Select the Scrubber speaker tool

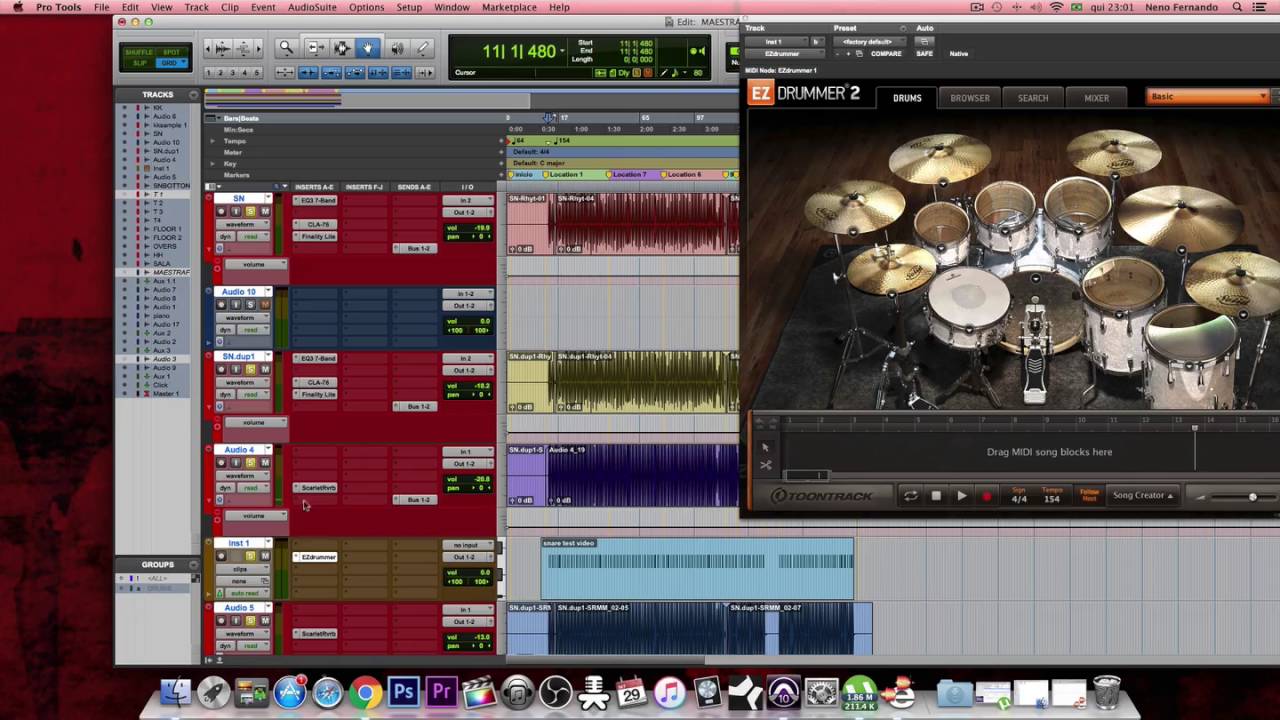pos(397,47)
